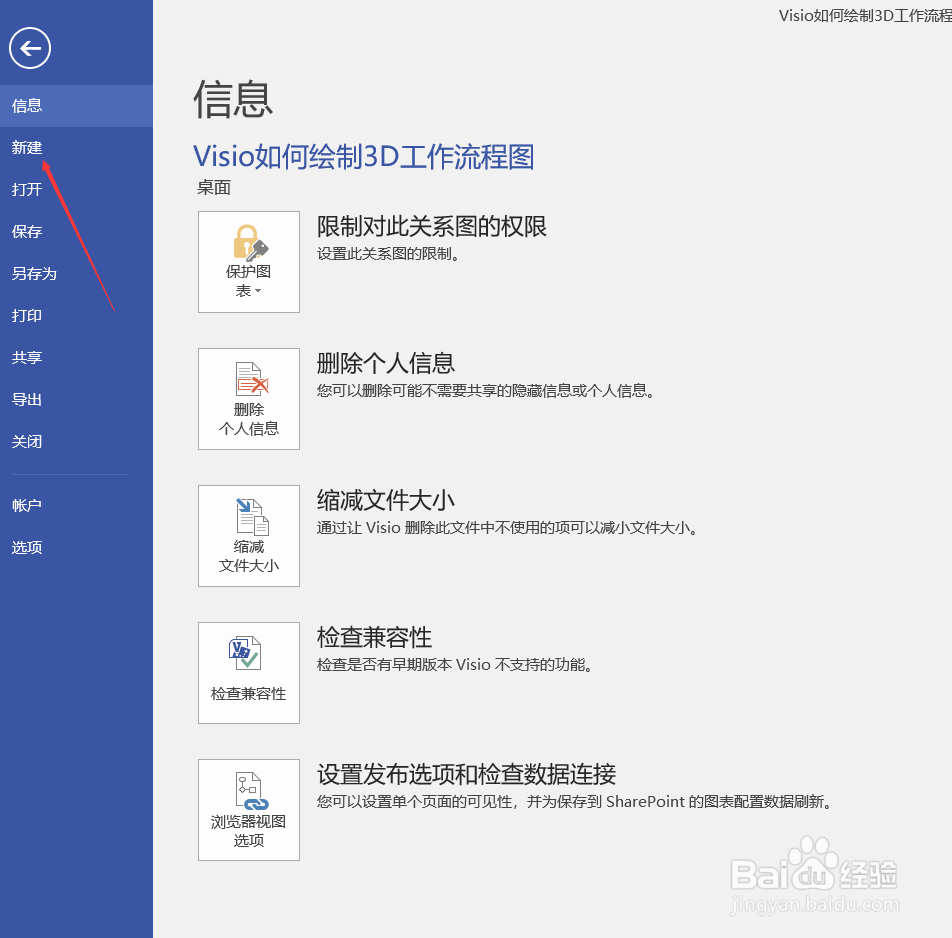Click the 桌面 location text
Screen dimensions: 952x938
[214, 188]
